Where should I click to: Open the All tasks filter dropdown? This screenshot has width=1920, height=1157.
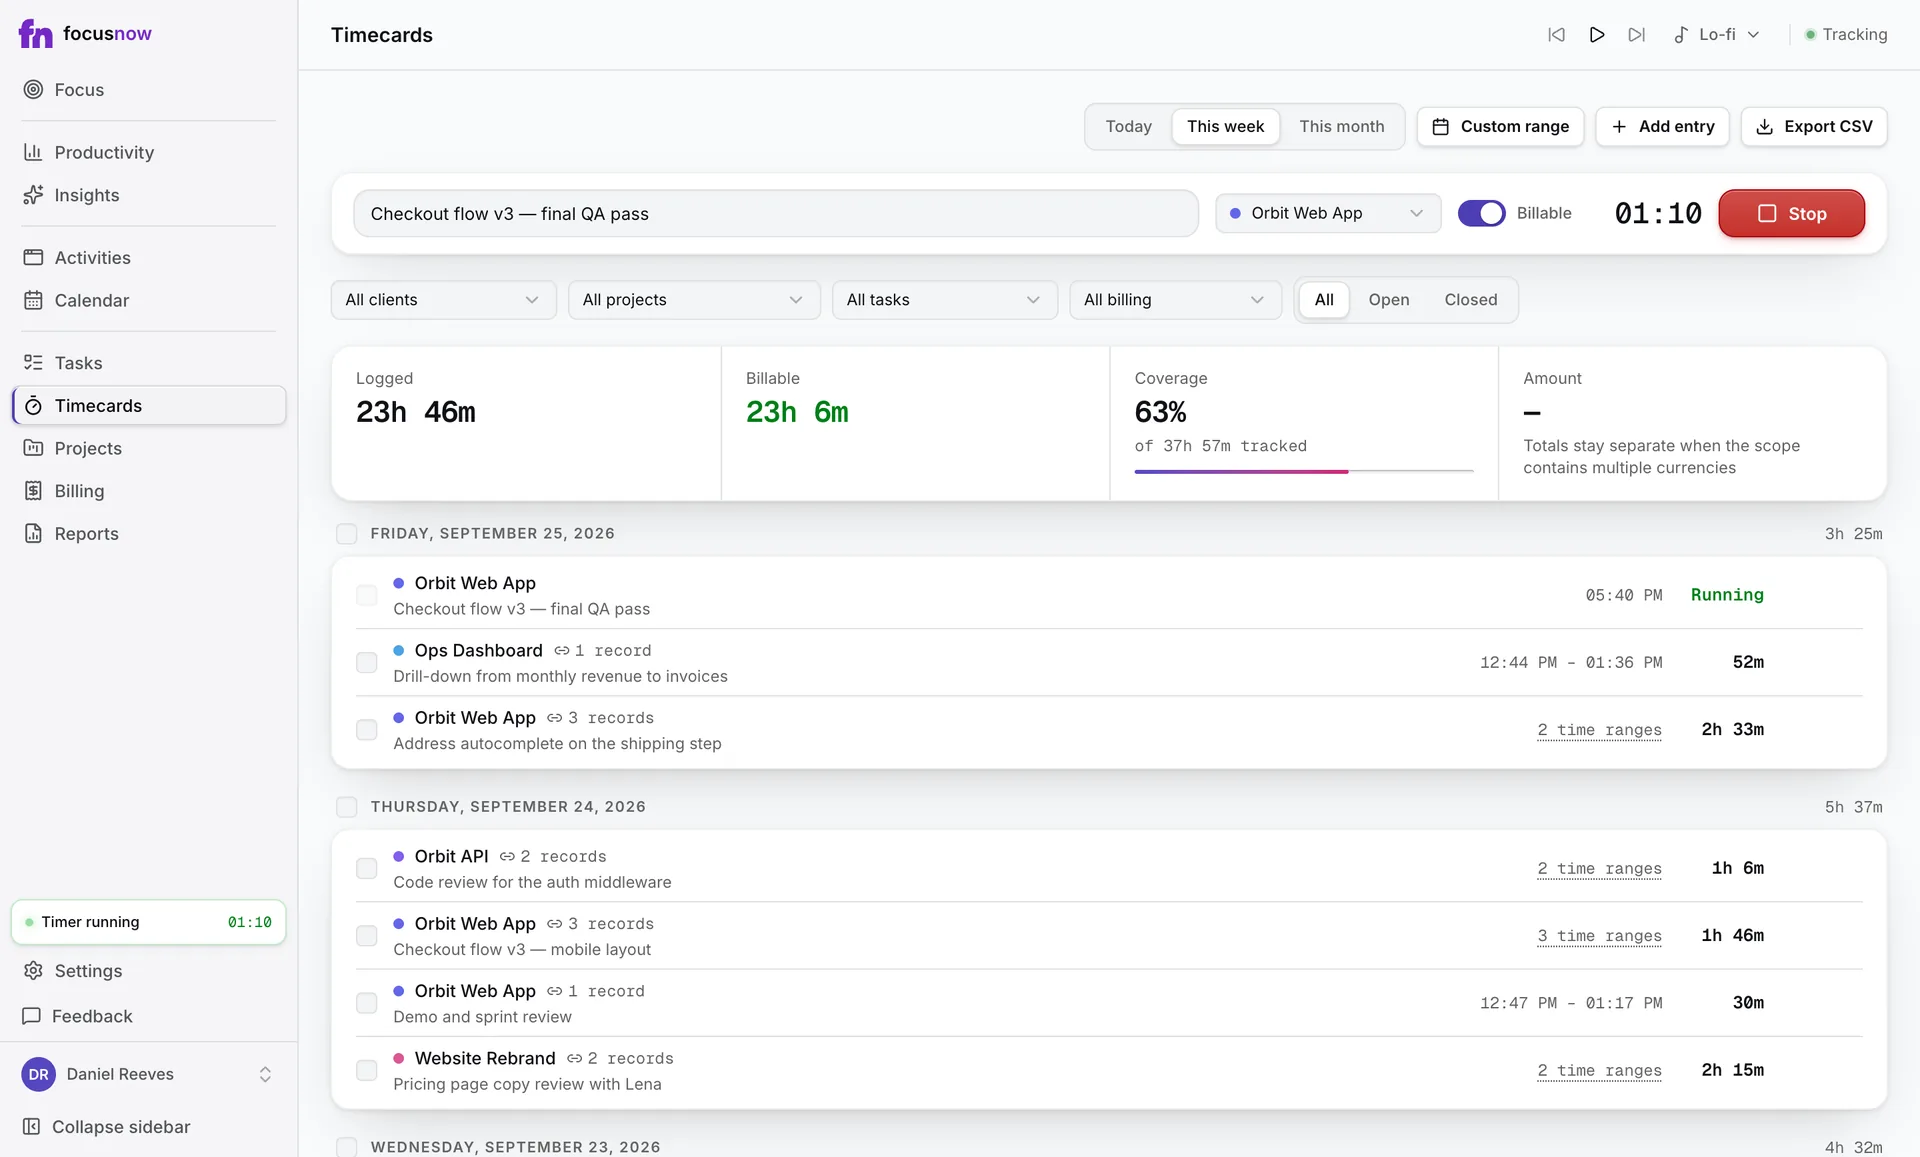944,300
